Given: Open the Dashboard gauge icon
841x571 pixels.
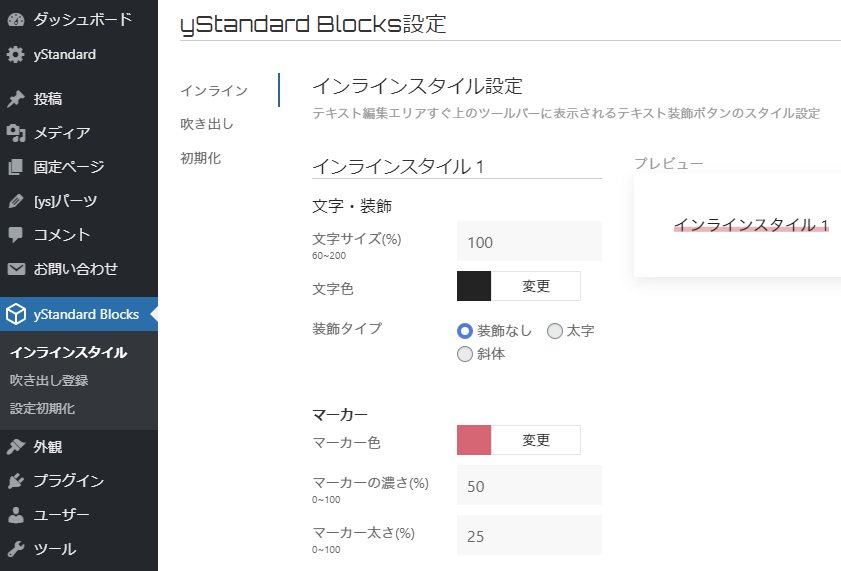Looking at the screenshot, I should pyautogui.click(x=16, y=20).
